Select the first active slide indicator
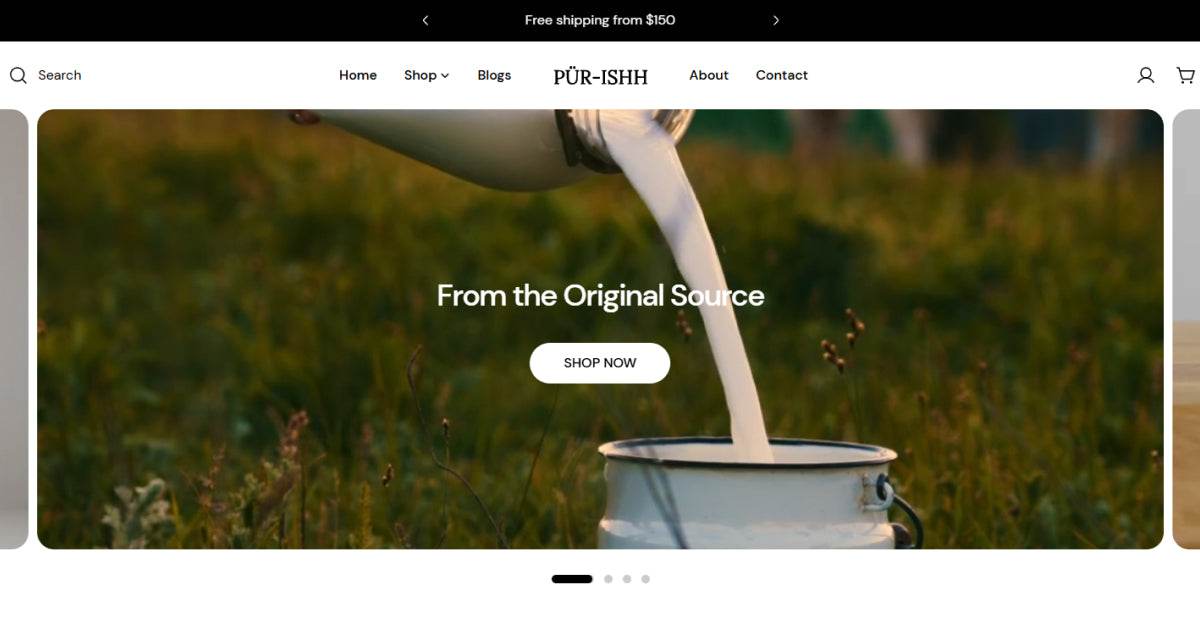1200x628 pixels. [x=572, y=579]
